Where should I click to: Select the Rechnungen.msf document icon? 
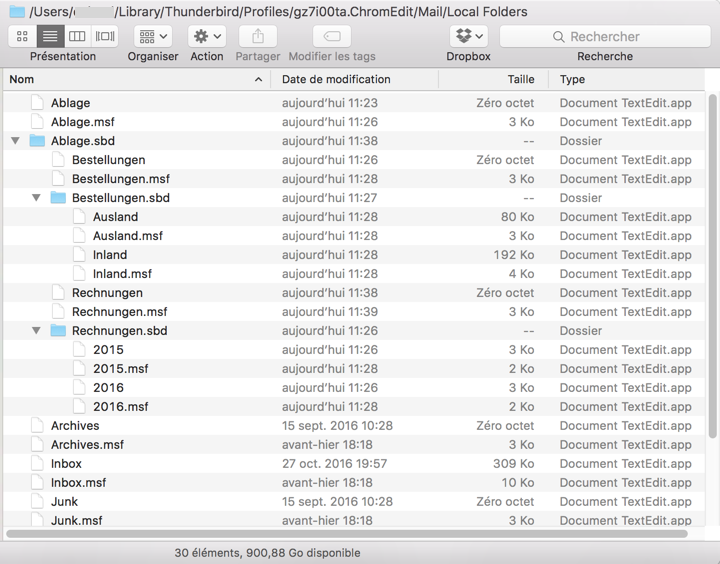point(58,311)
